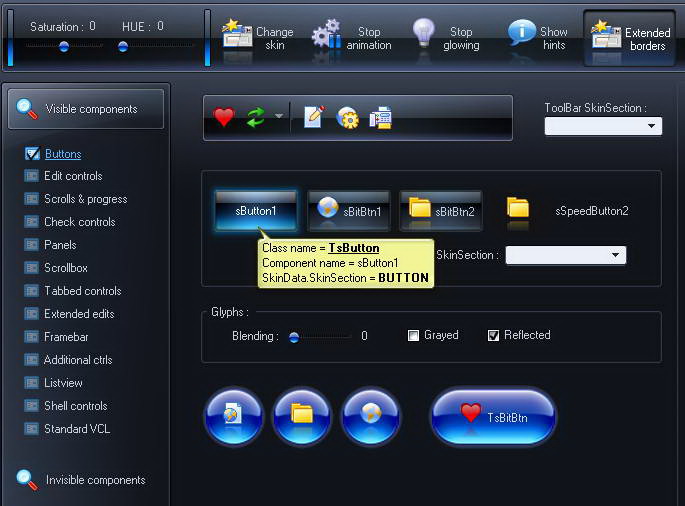
Task: Click the green refresh arrows icon
Action: [x=256, y=117]
